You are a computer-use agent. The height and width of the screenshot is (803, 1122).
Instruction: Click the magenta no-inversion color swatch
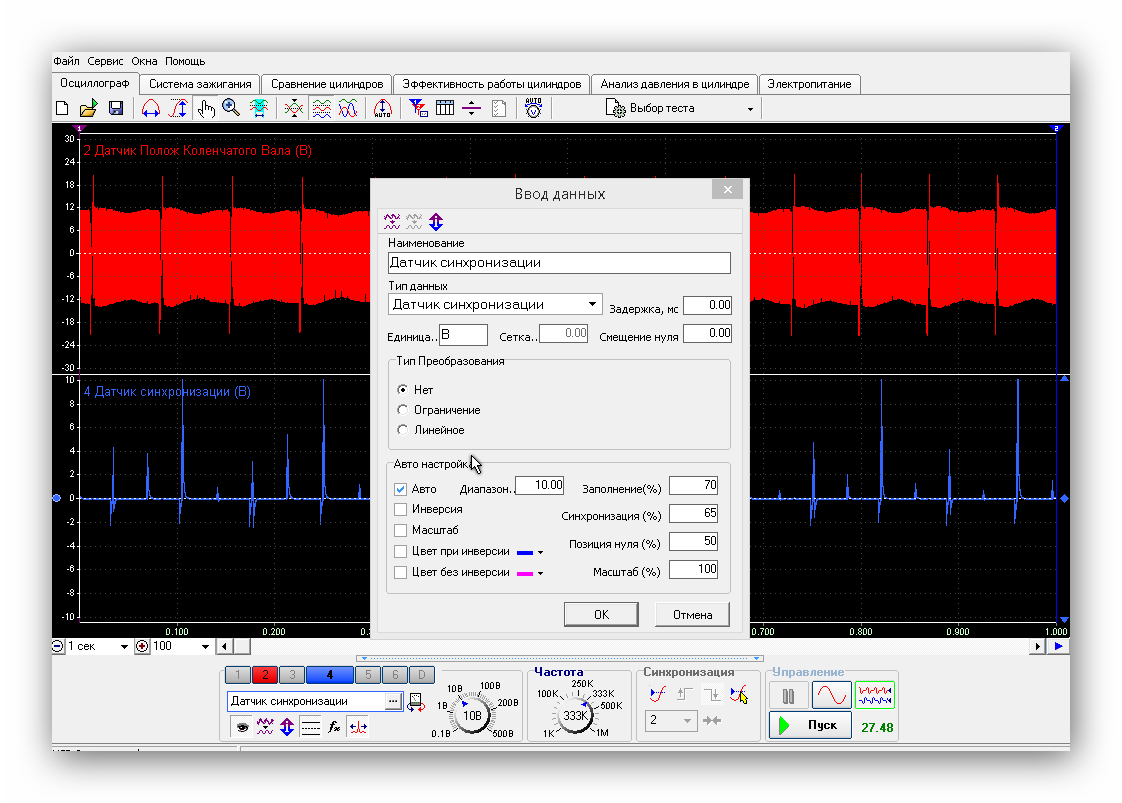click(525, 573)
